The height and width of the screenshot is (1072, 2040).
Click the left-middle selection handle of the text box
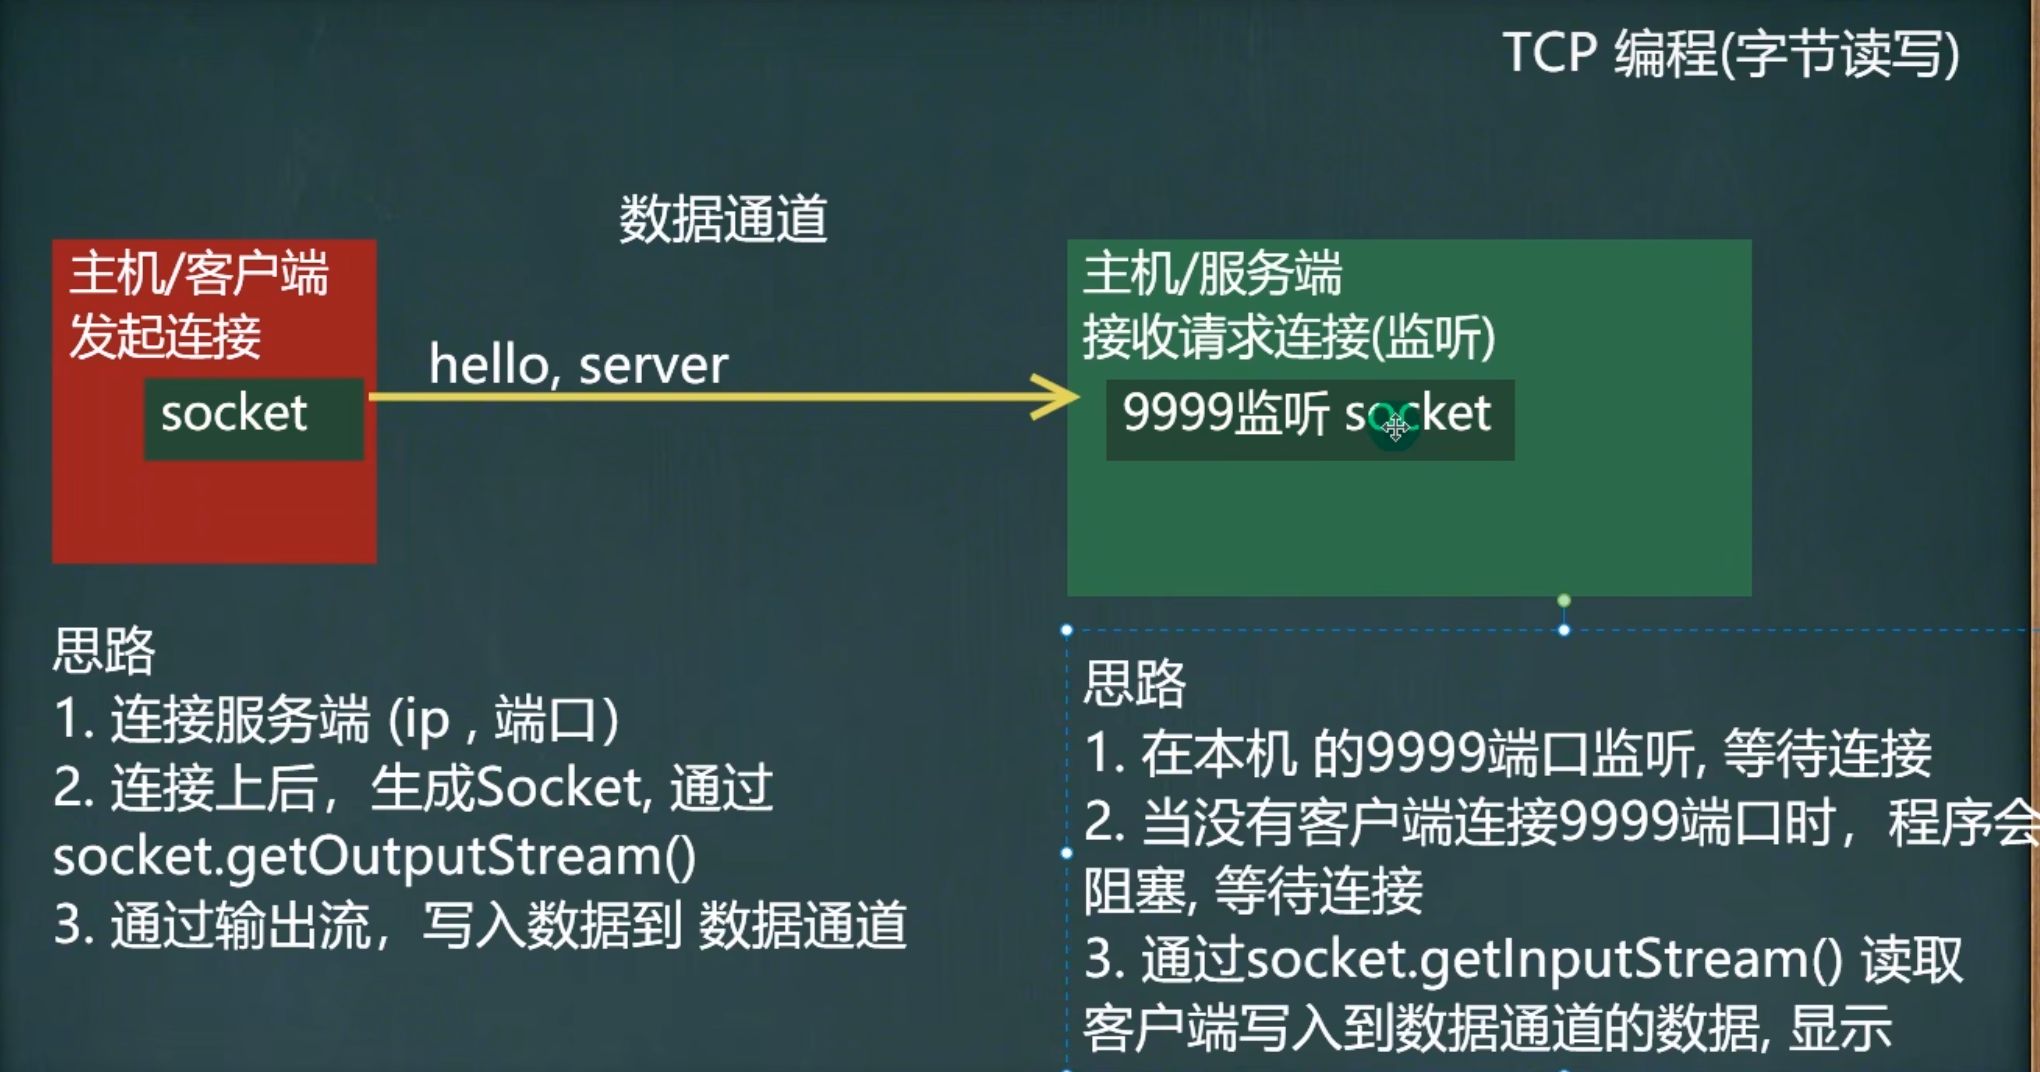(x=1067, y=853)
